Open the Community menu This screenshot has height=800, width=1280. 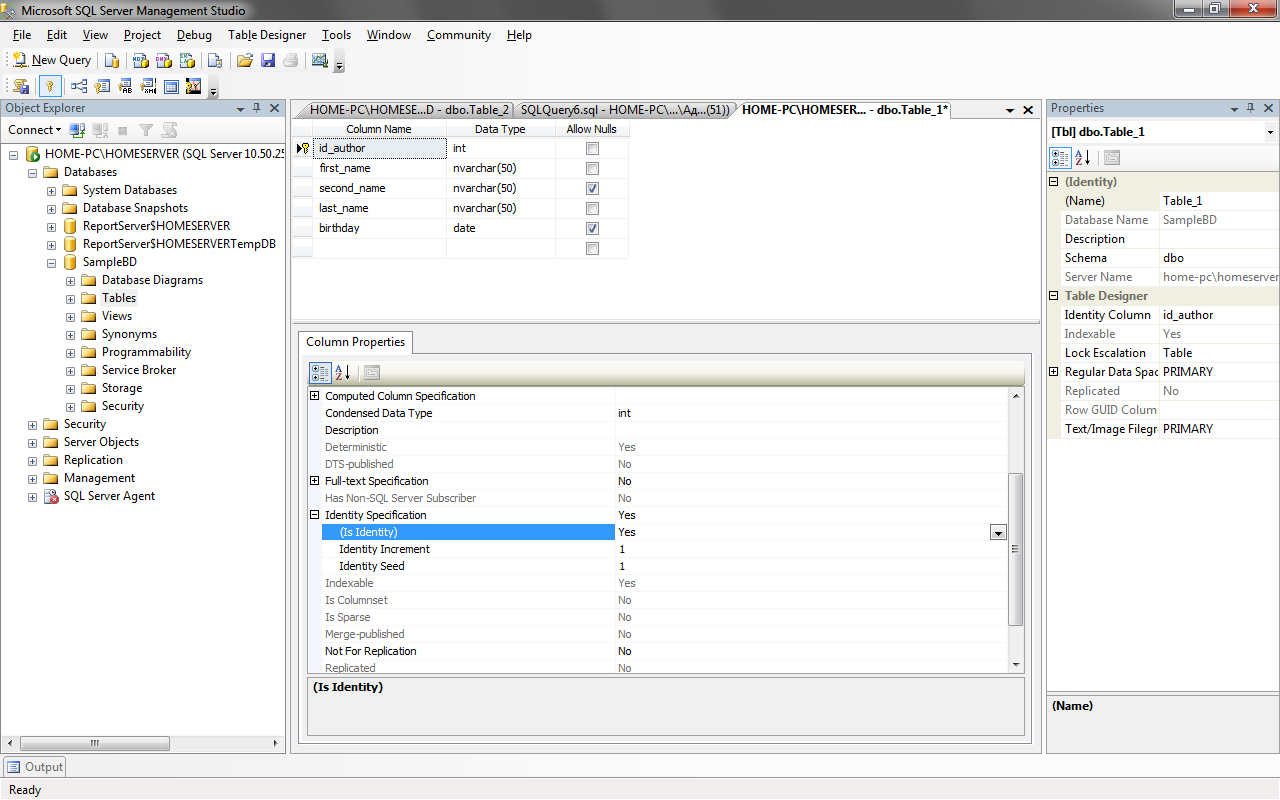pyautogui.click(x=459, y=35)
